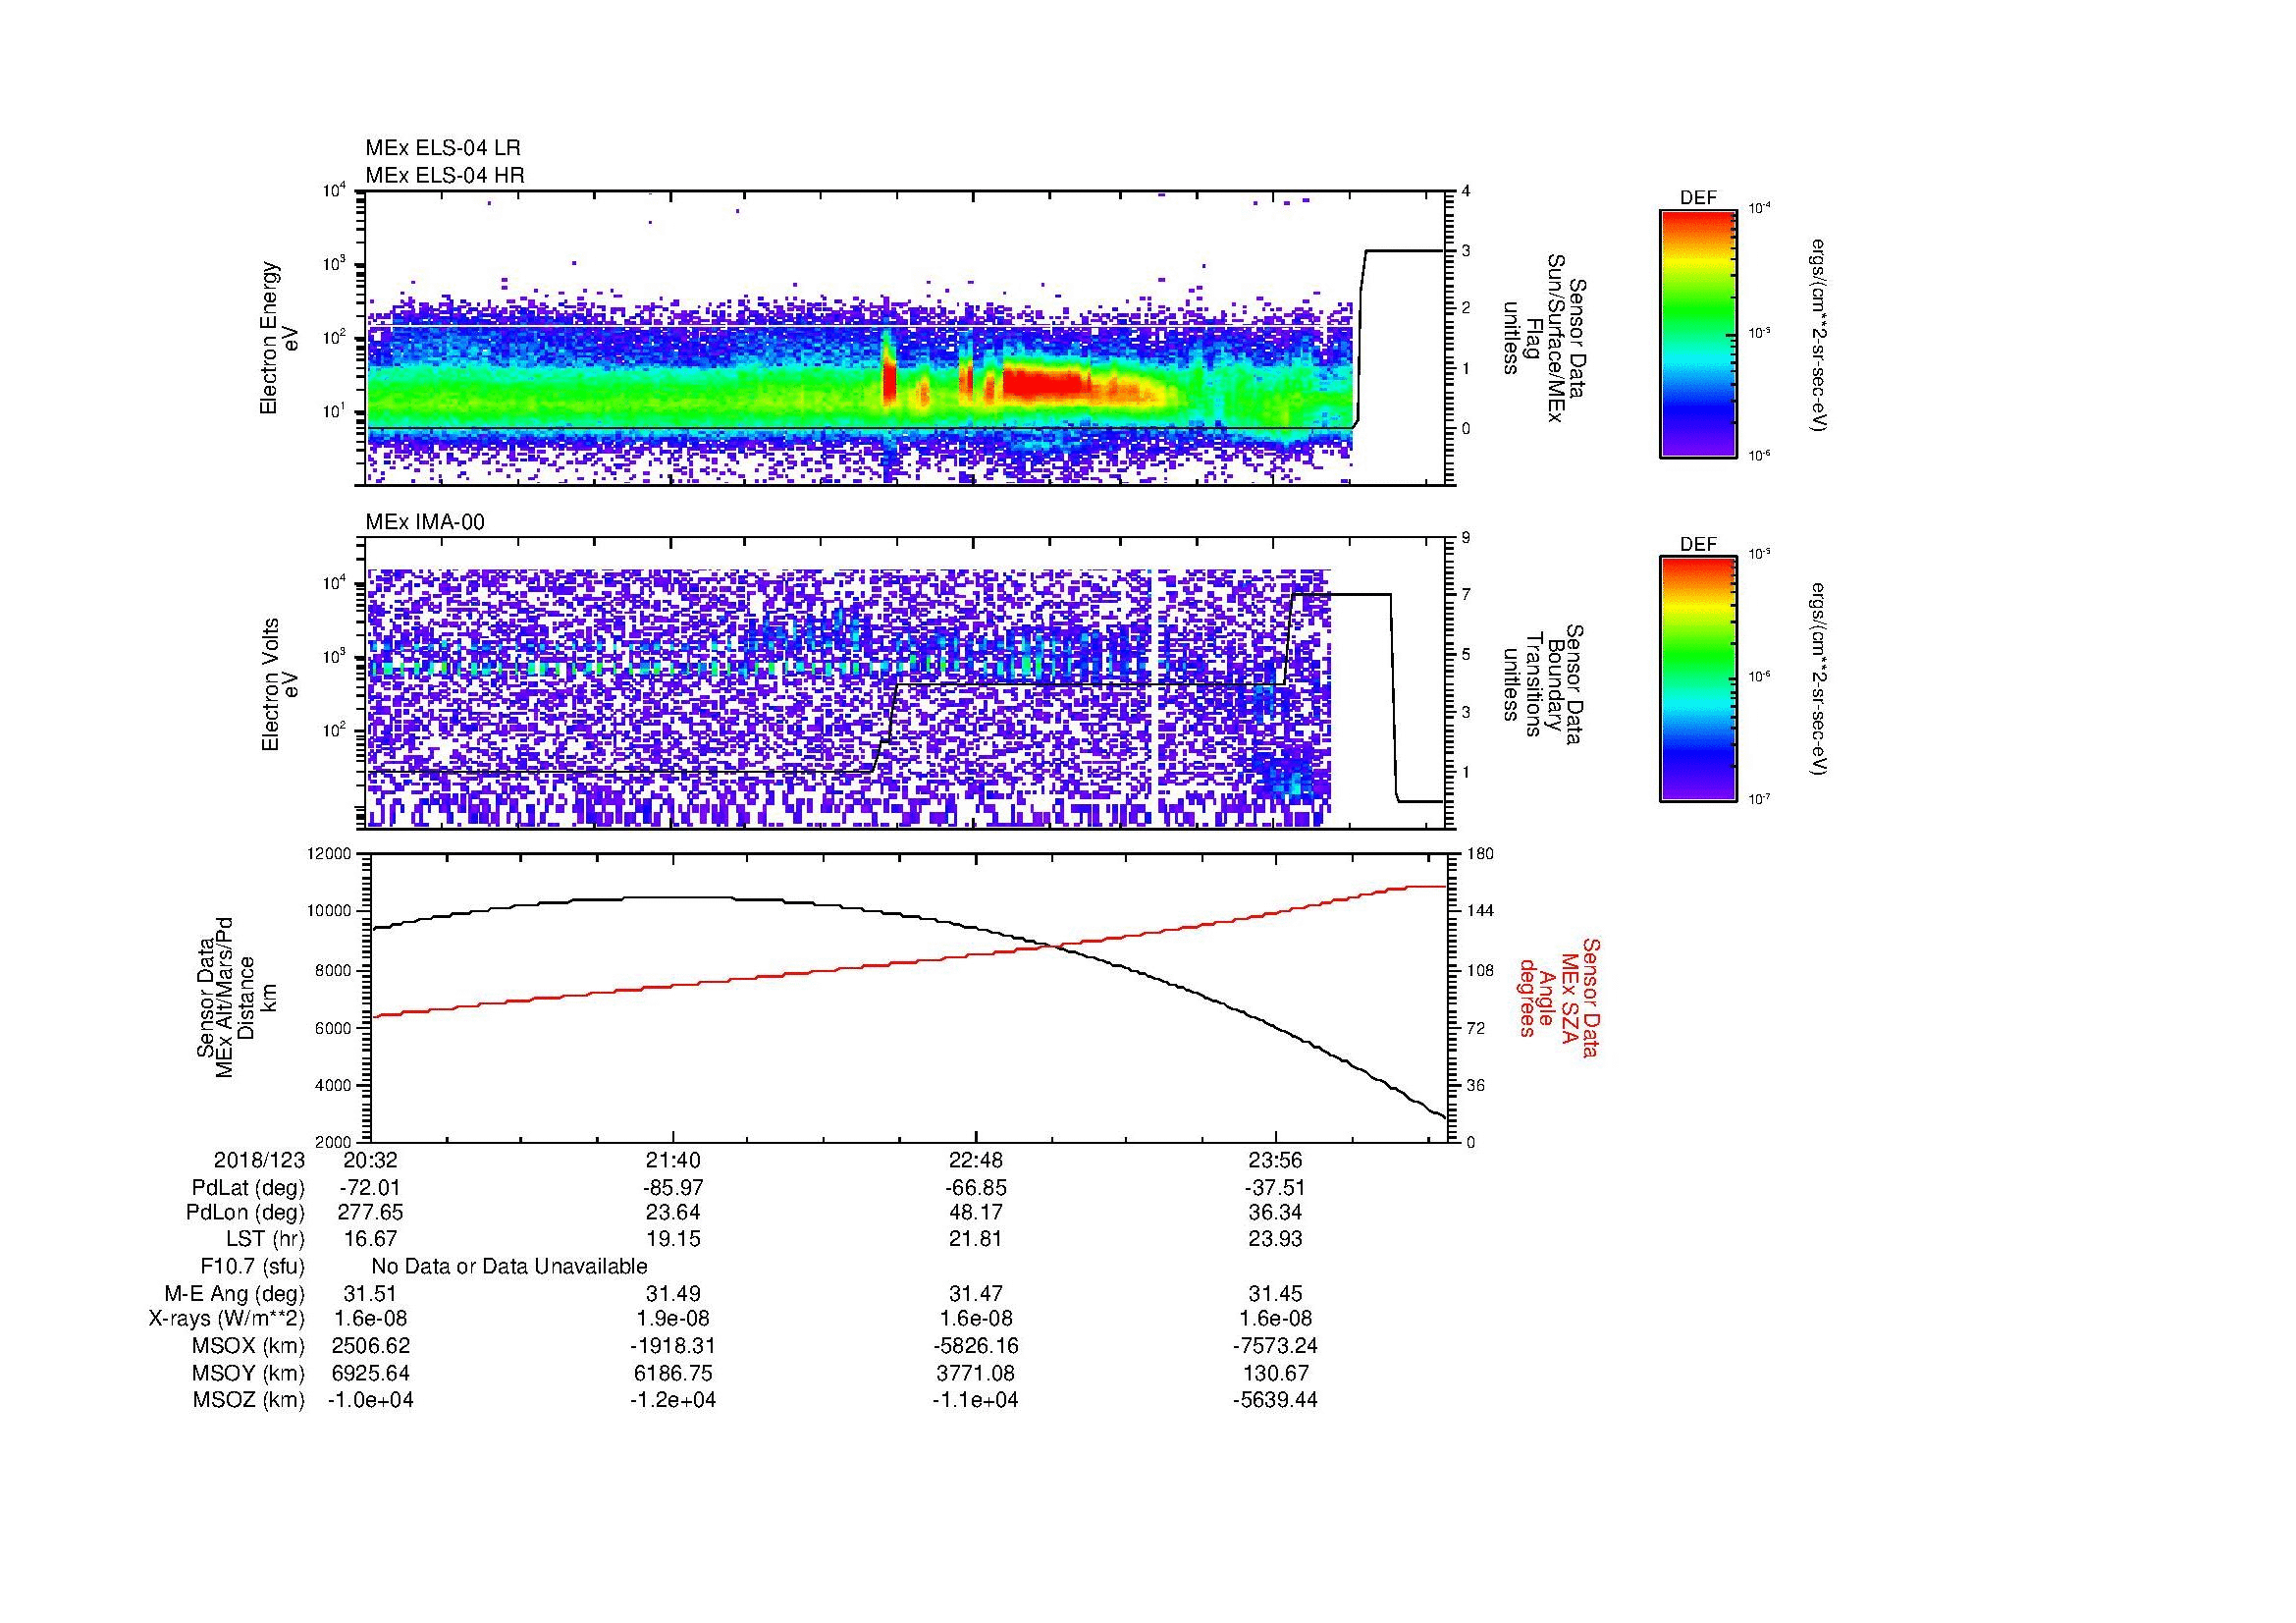Click MSOZ value -5639.44
The width and height of the screenshot is (2296, 1623).
pyautogui.click(x=1276, y=1400)
